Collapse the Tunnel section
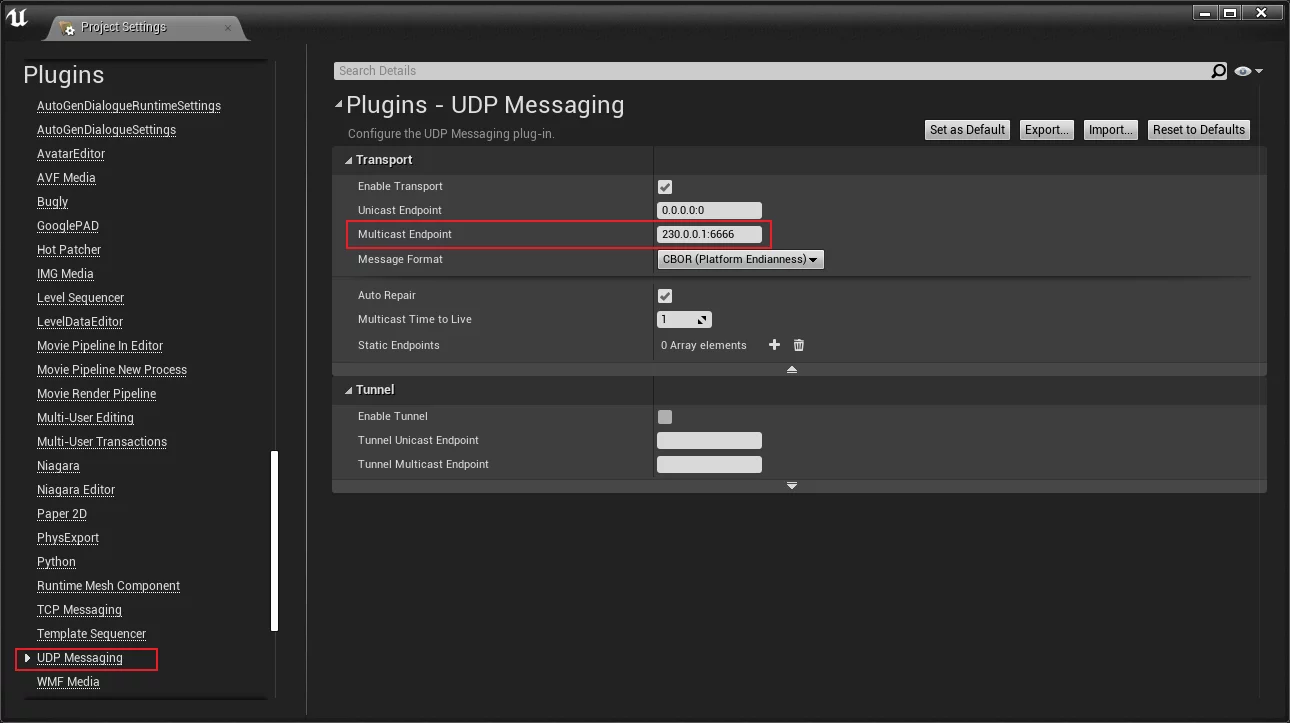This screenshot has height=723, width=1290. [349, 390]
